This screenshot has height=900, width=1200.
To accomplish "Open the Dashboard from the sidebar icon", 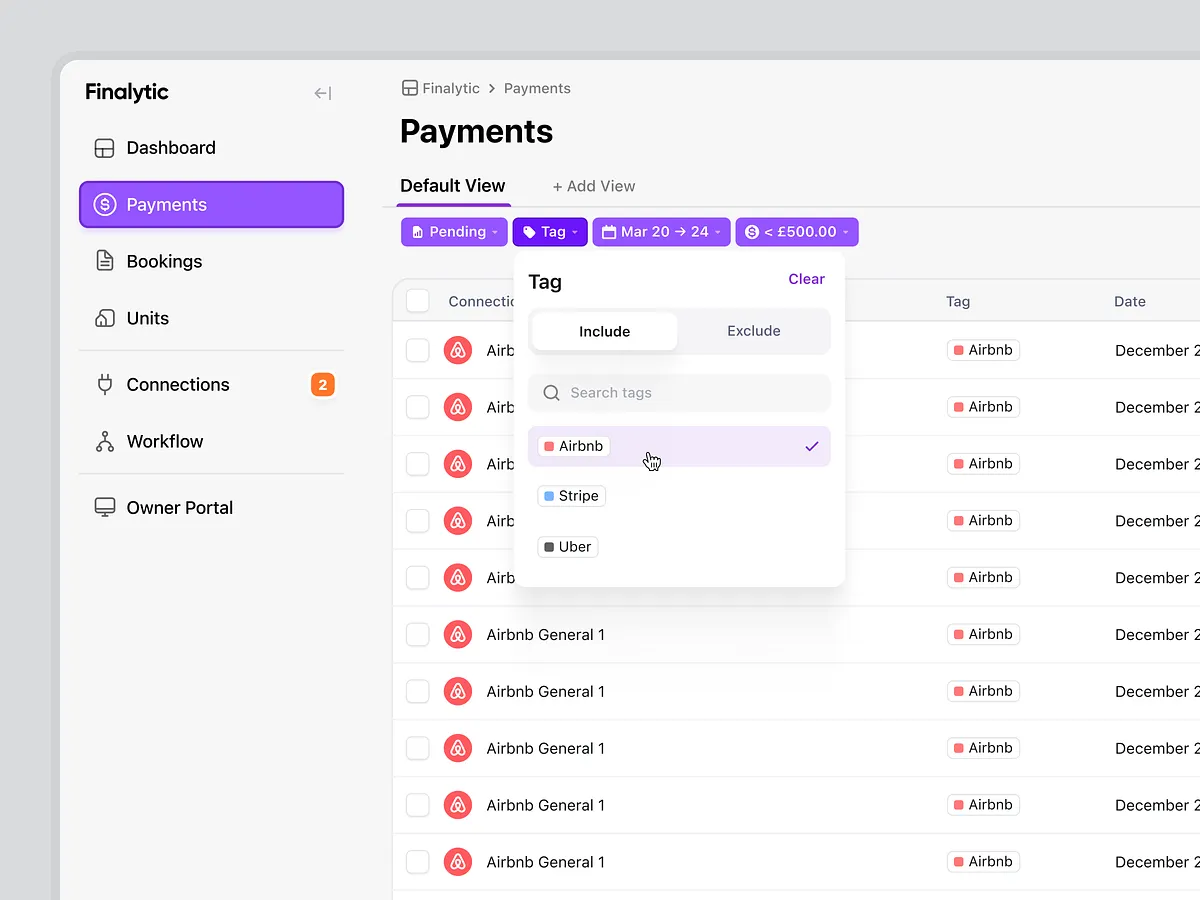I will (x=104, y=147).
